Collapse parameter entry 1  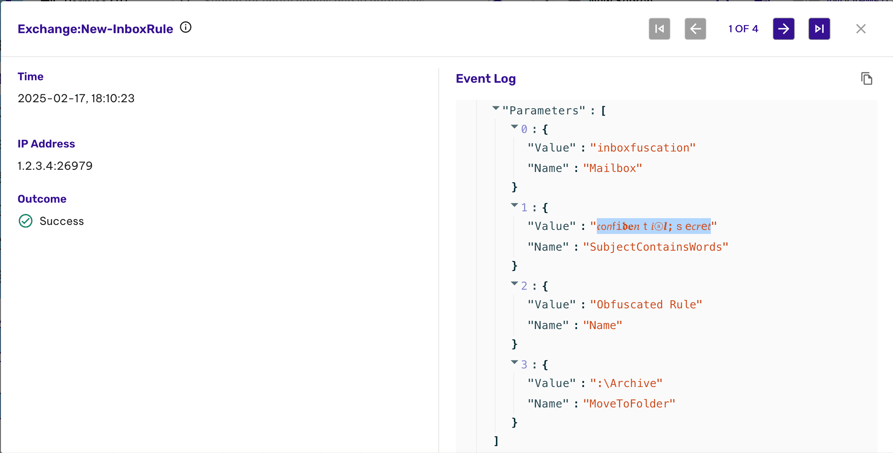point(515,205)
